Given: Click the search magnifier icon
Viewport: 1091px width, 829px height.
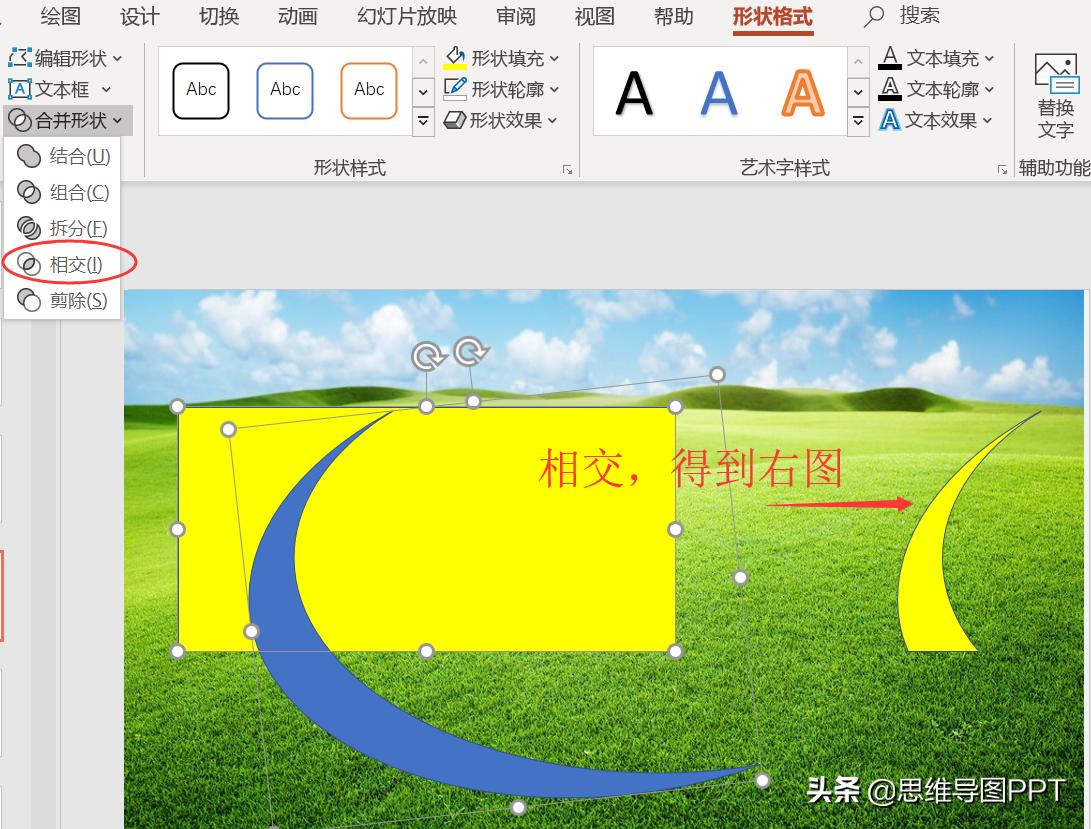Looking at the screenshot, I should click(x=873, y=16).
